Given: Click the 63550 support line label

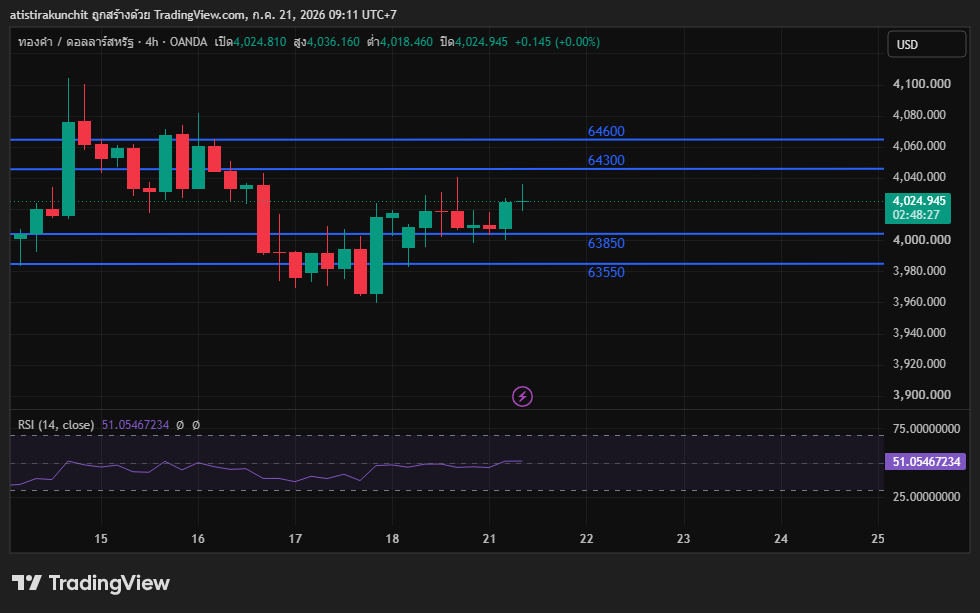Looking at the screenshot, I should pyautogui.click(x=606, y=272).
